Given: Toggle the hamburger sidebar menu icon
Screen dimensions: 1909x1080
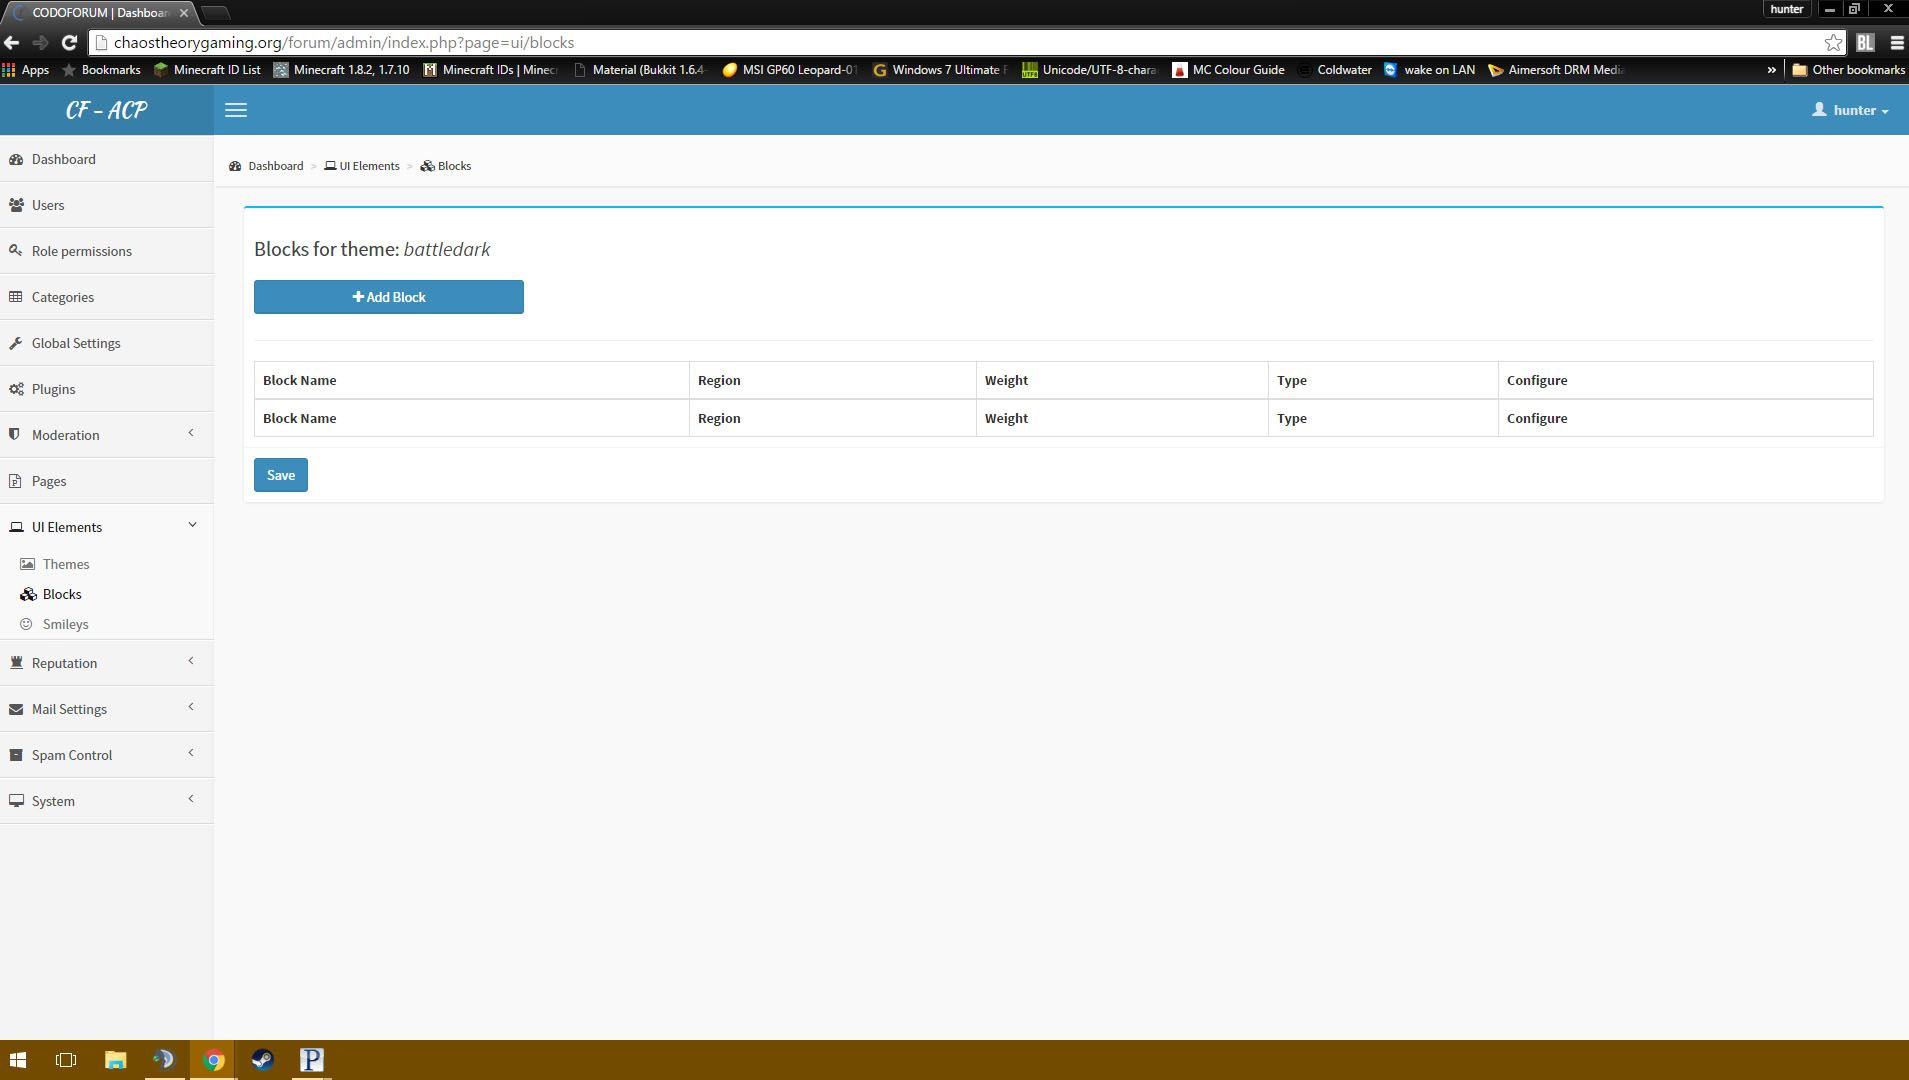Looking at the screenshot, I should click(x=236, y=110).
